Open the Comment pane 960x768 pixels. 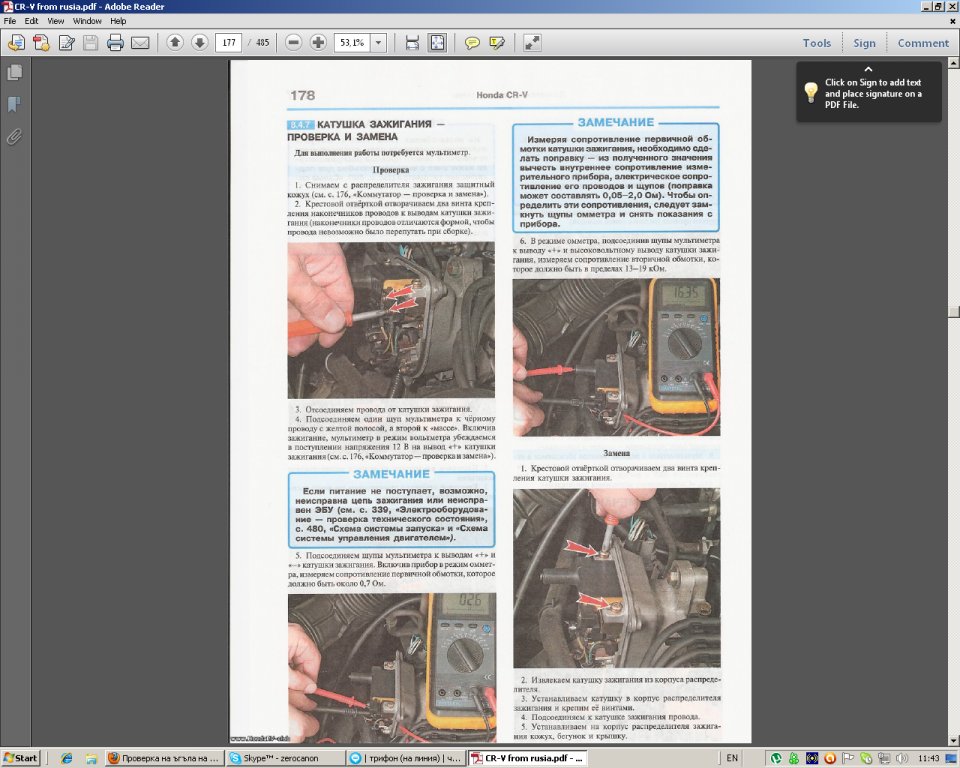coord(923,43)
